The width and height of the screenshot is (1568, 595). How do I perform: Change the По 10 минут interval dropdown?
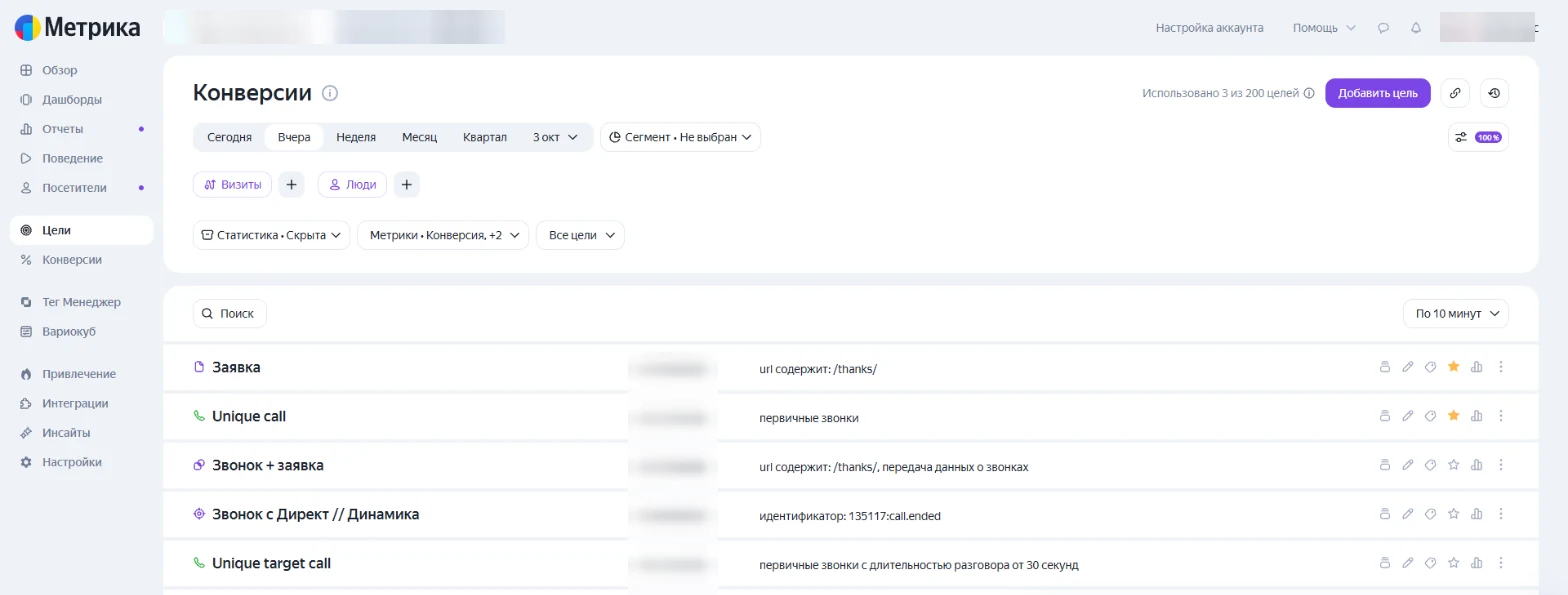pos(1455,314)
